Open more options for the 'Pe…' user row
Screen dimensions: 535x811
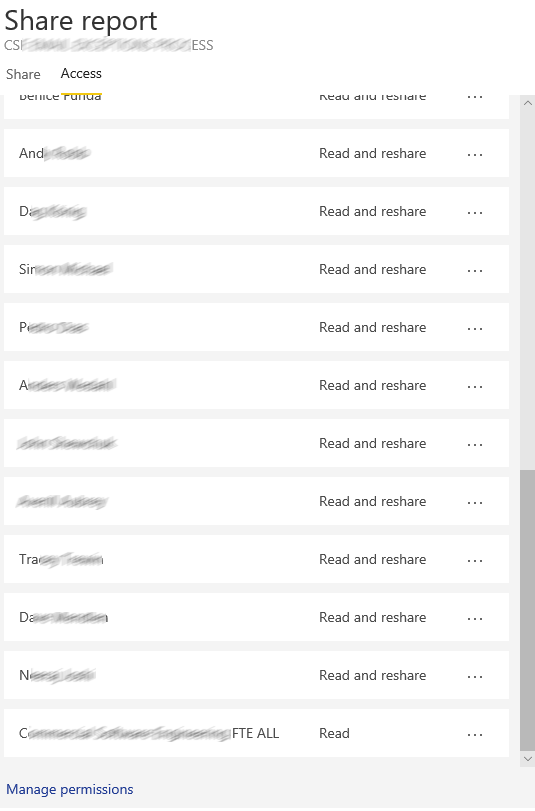(474, 328)
